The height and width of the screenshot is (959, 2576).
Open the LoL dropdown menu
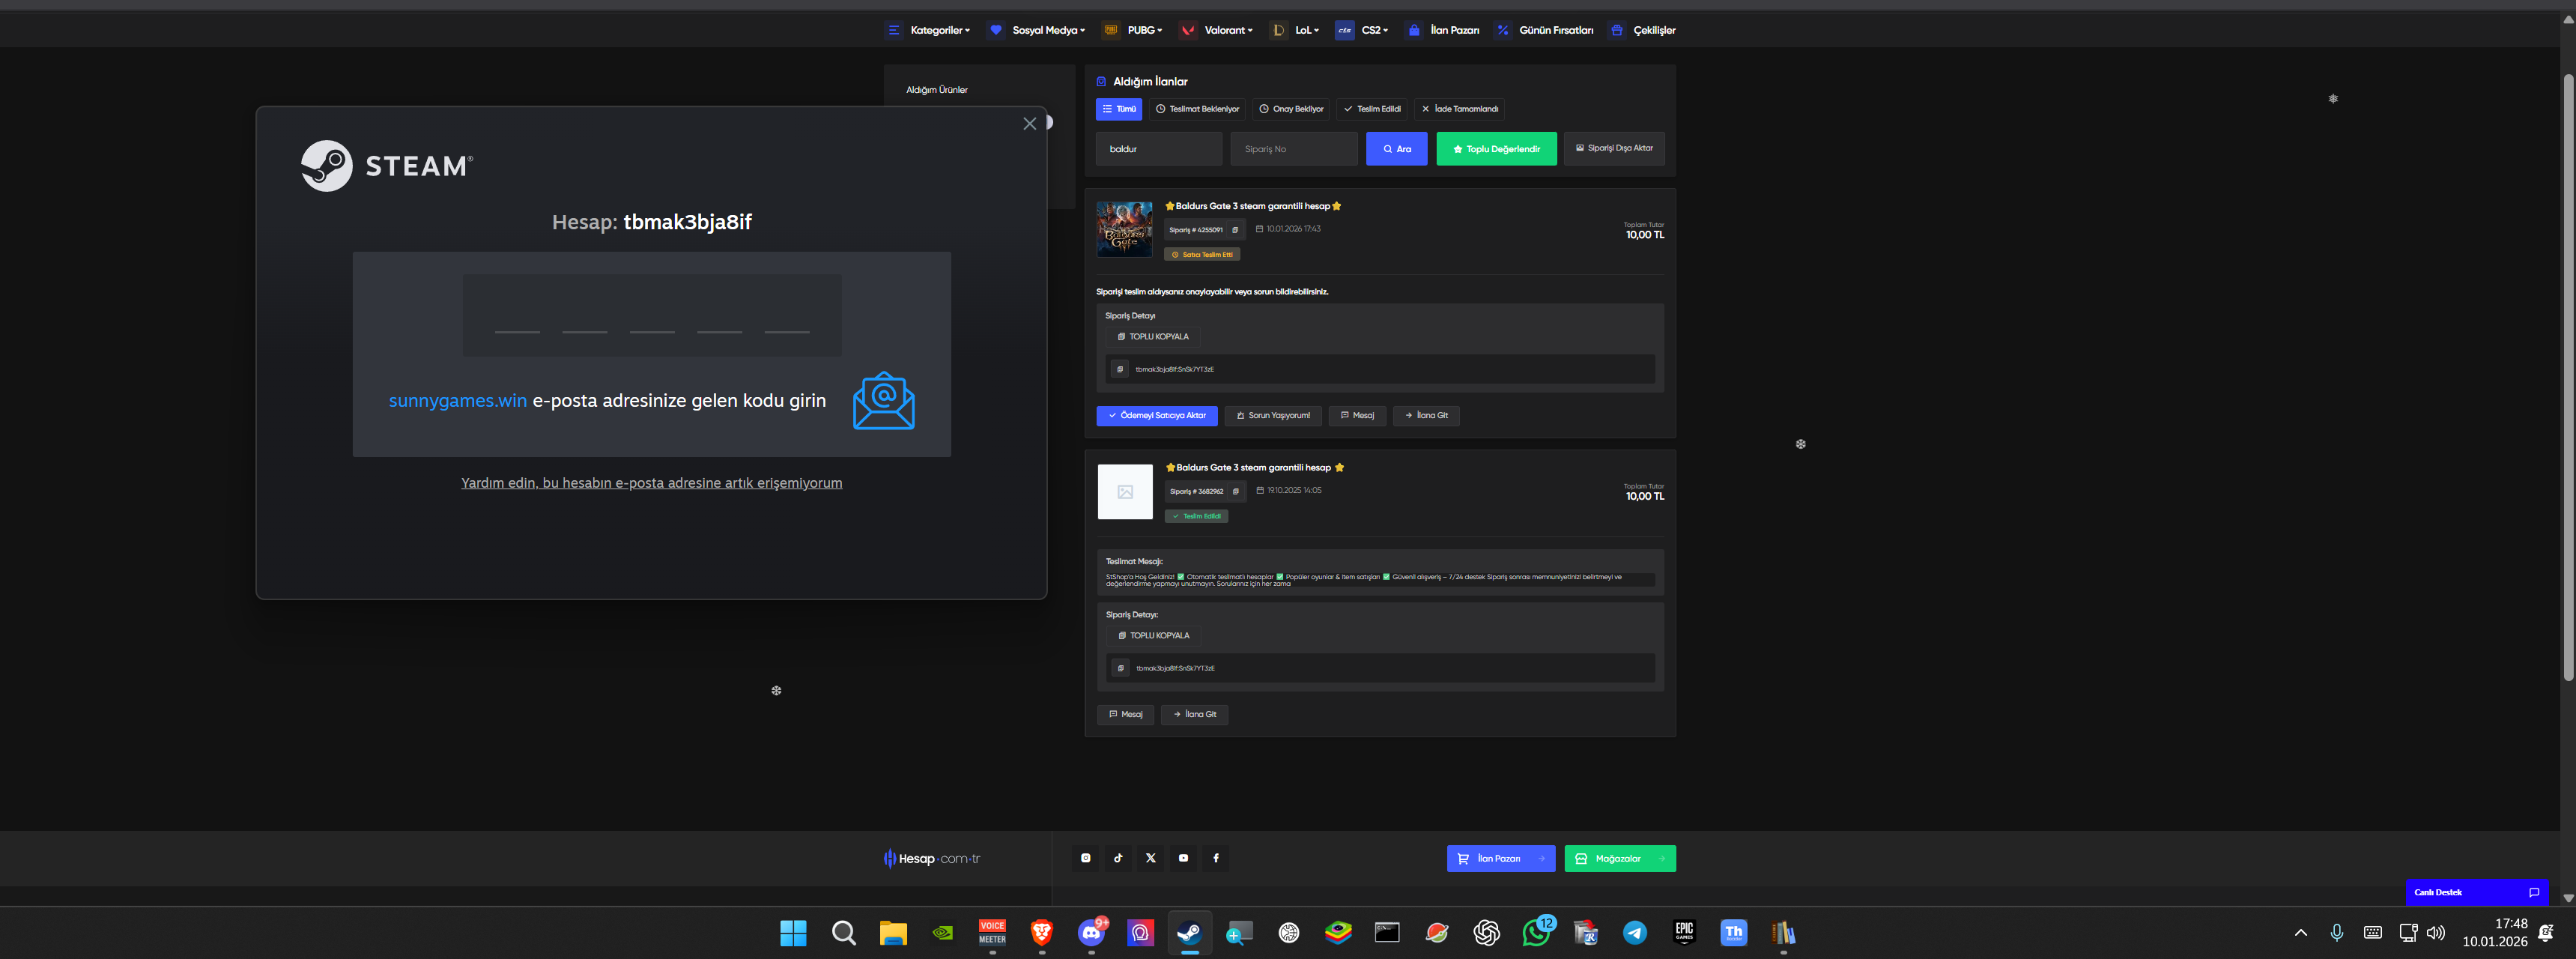1295,30
